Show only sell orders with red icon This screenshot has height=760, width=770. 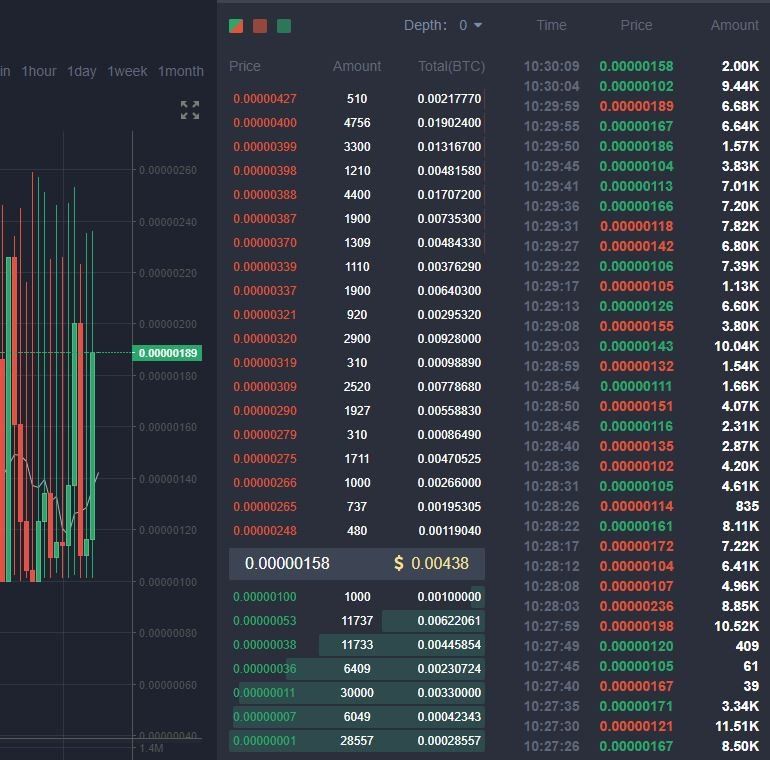(260, 26)
